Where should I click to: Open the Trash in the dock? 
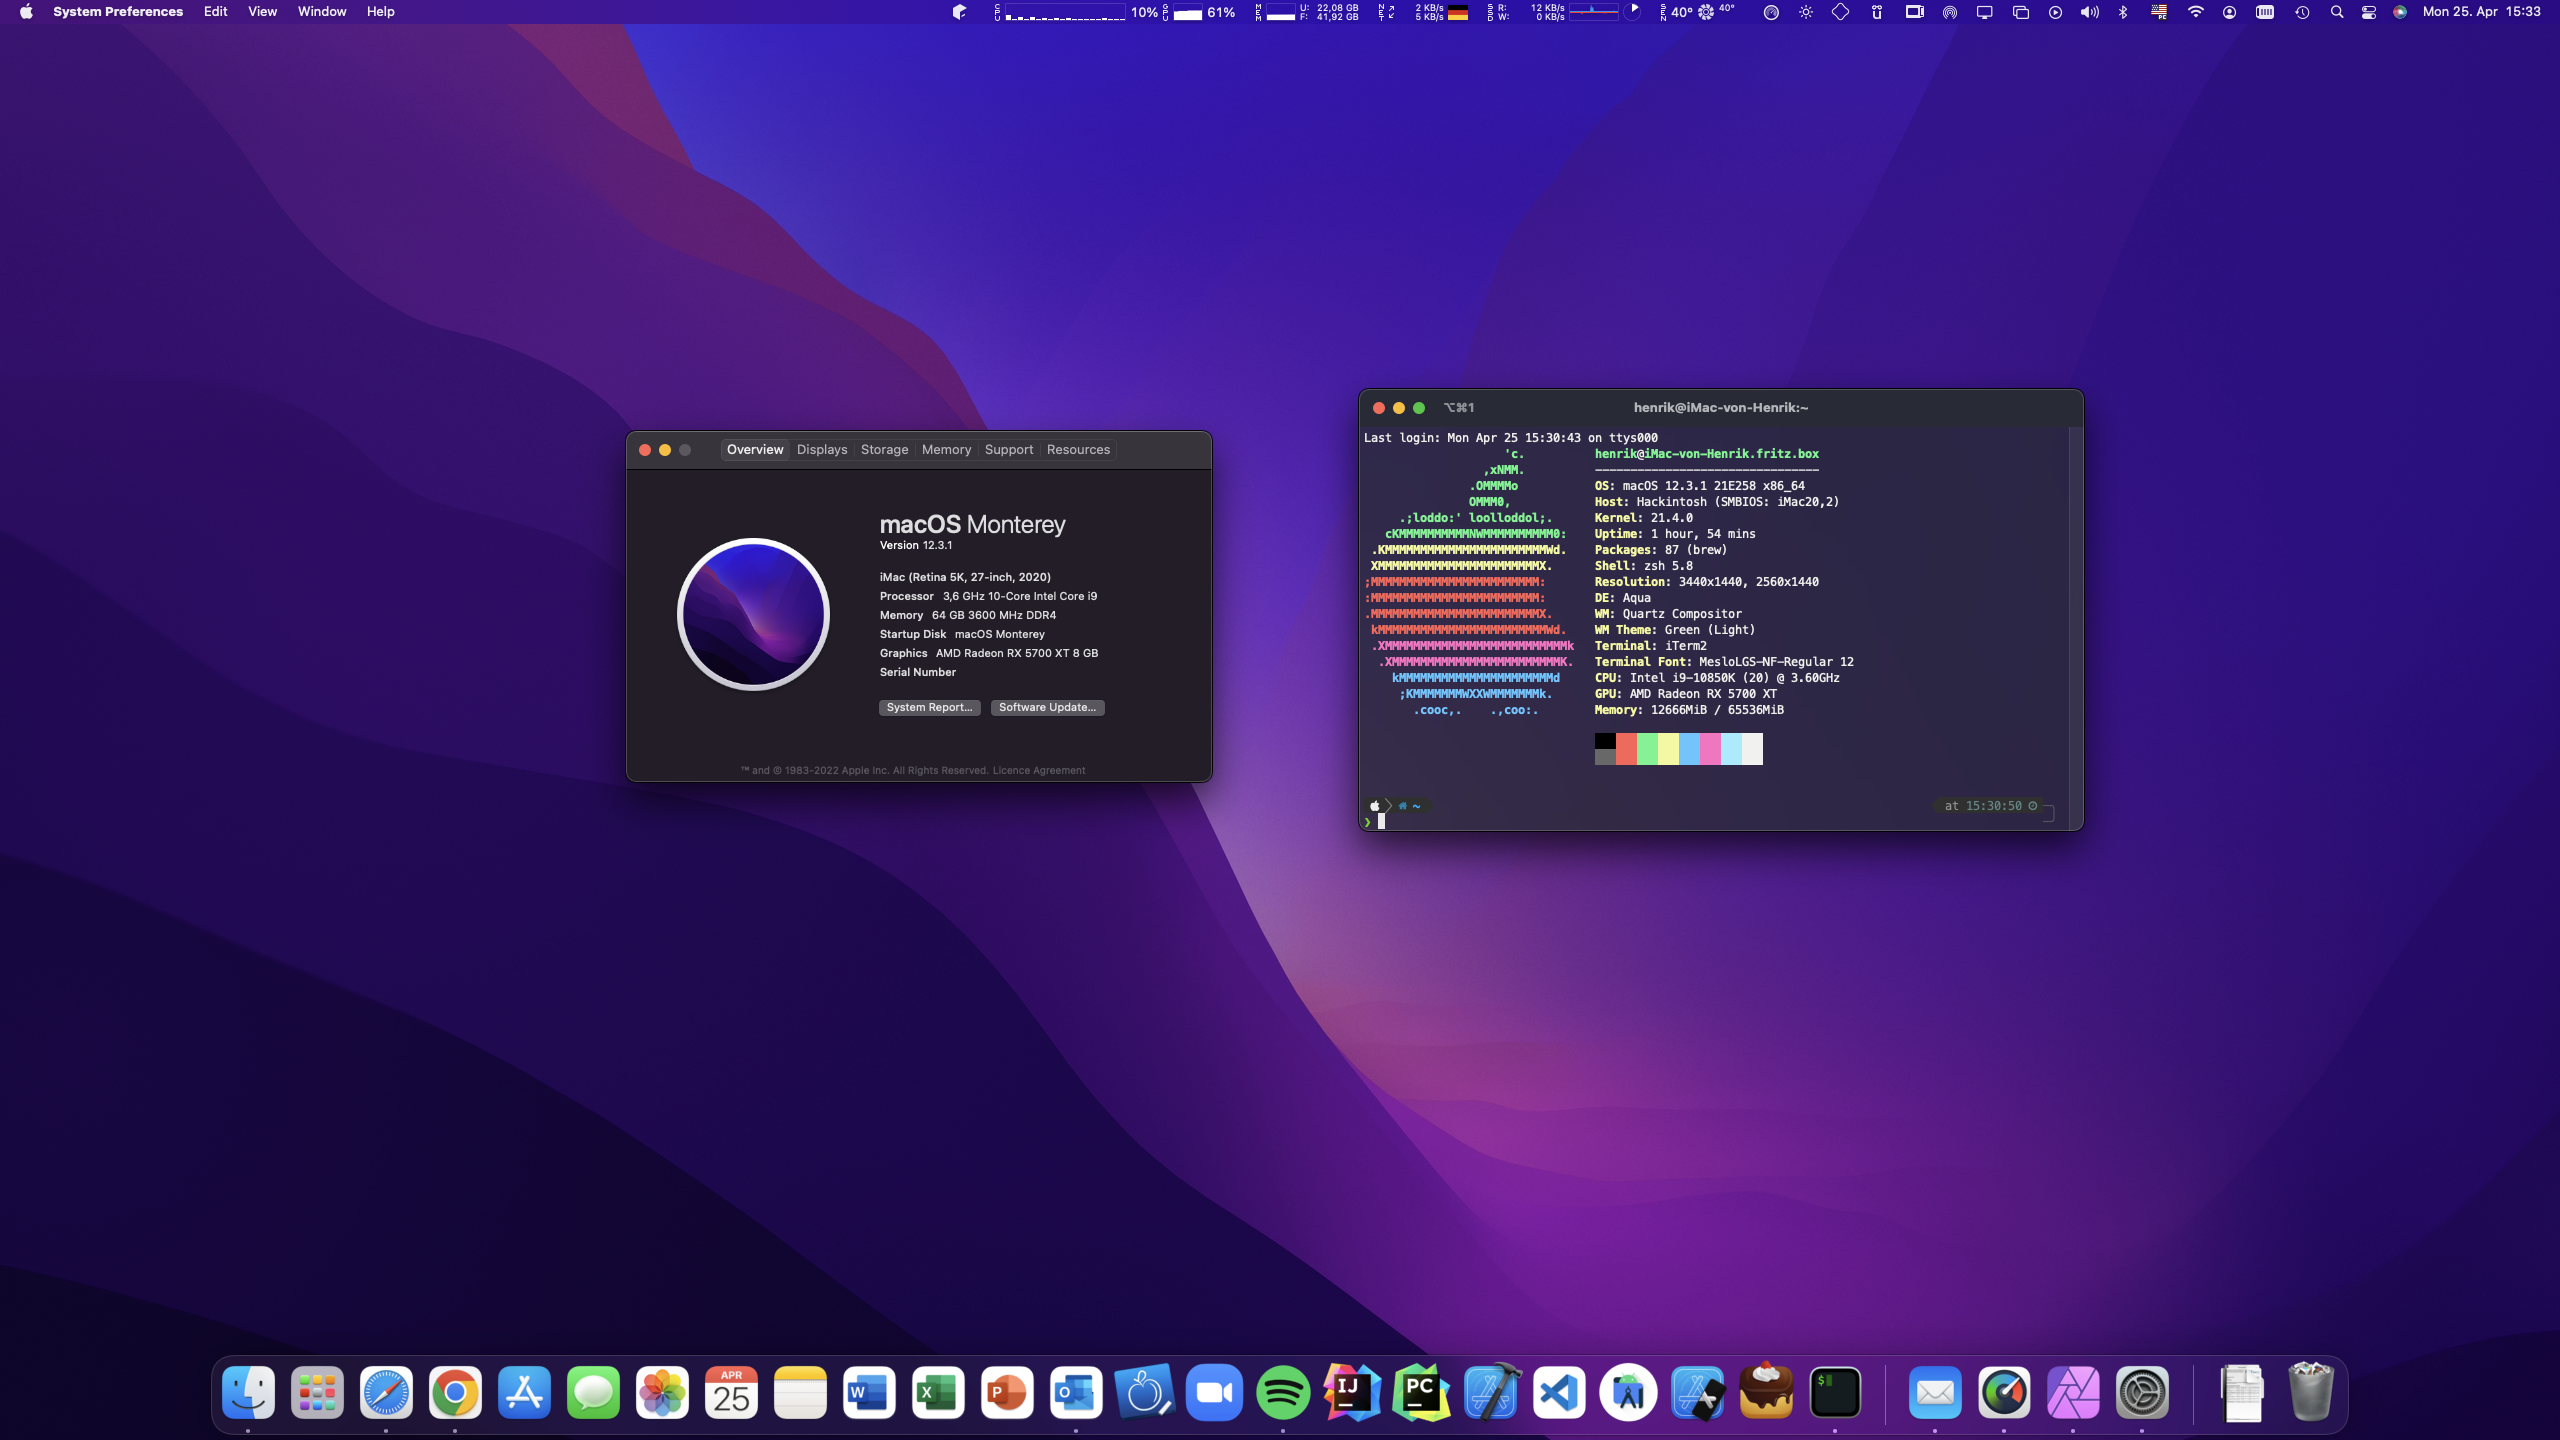pyautogui.click(x=2310, y=1392)
